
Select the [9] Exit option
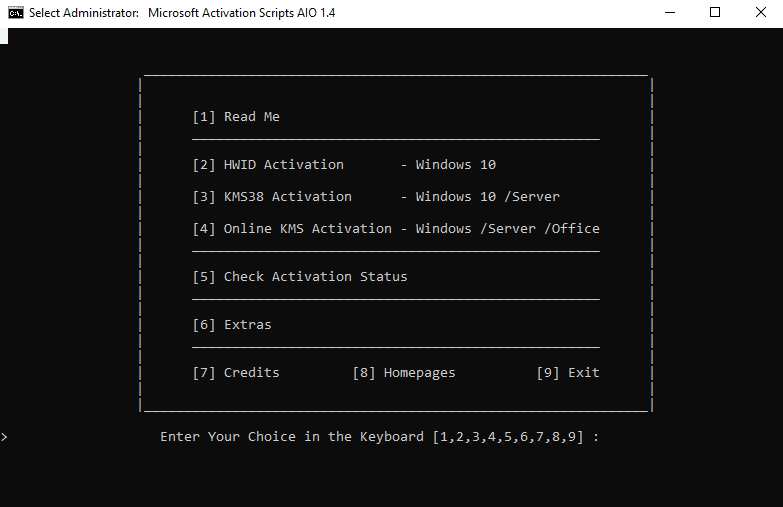click(568, 373)
